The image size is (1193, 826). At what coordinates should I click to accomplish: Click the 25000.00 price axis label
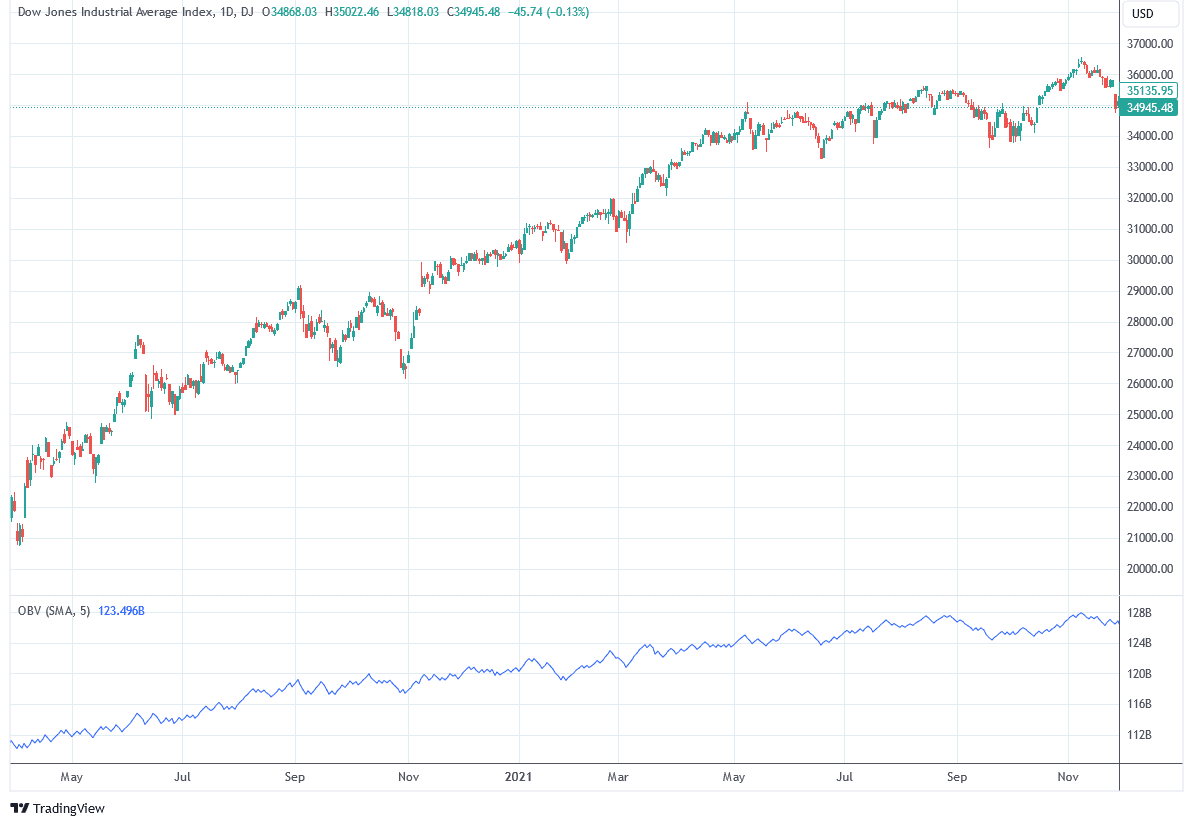(1149, 415)
